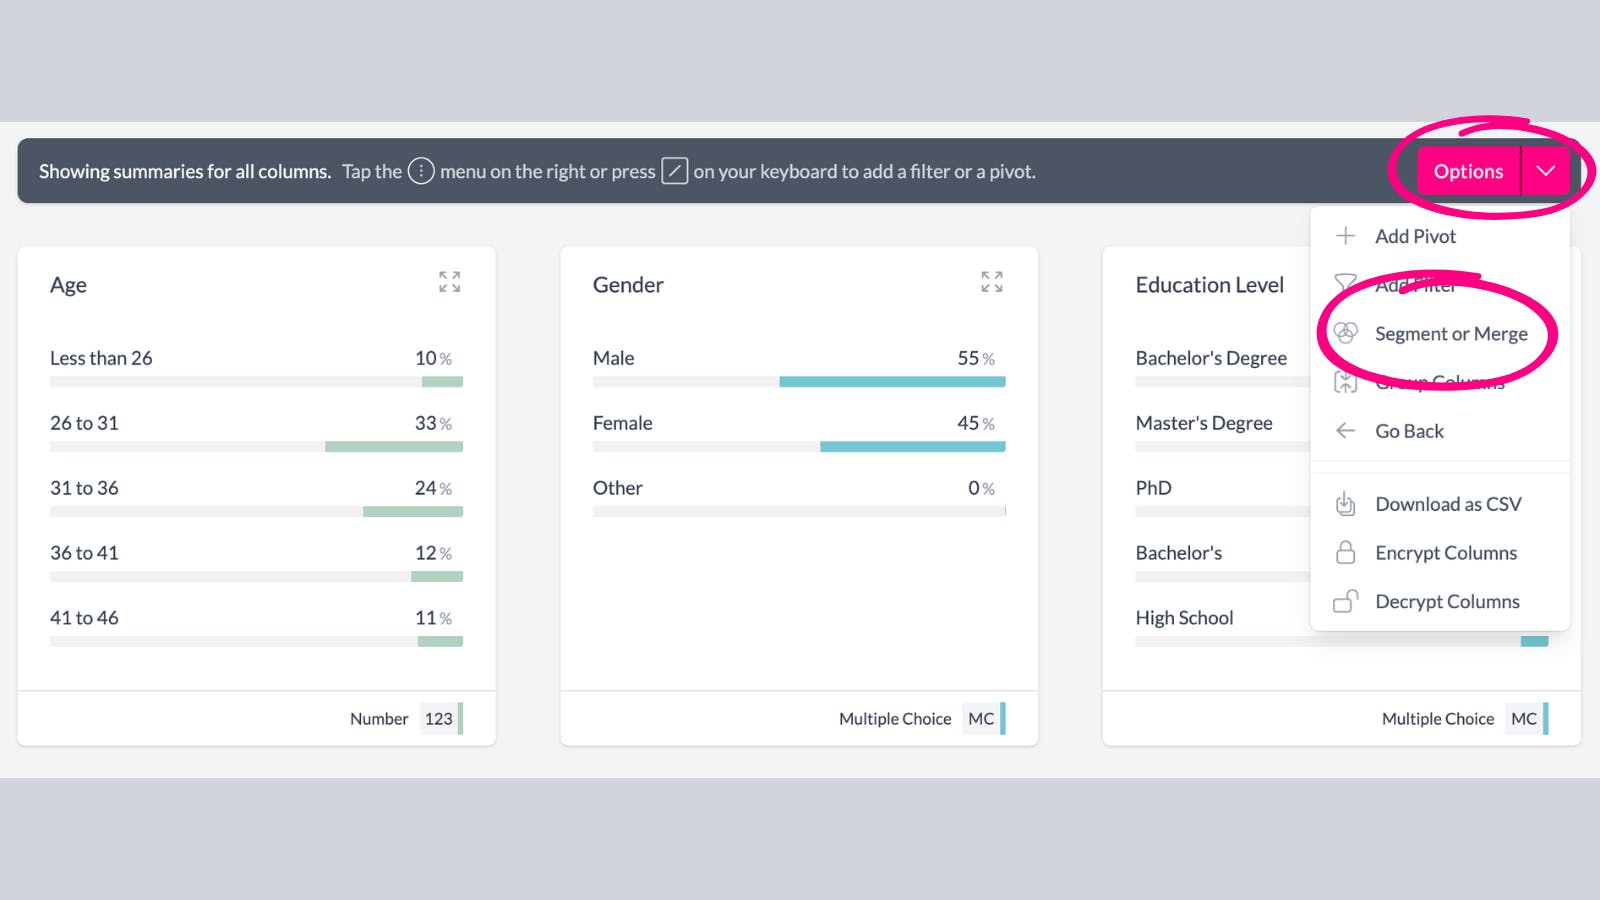
Task: Click the Education Level MC type badge
Action: click(x=1524, y=719)
